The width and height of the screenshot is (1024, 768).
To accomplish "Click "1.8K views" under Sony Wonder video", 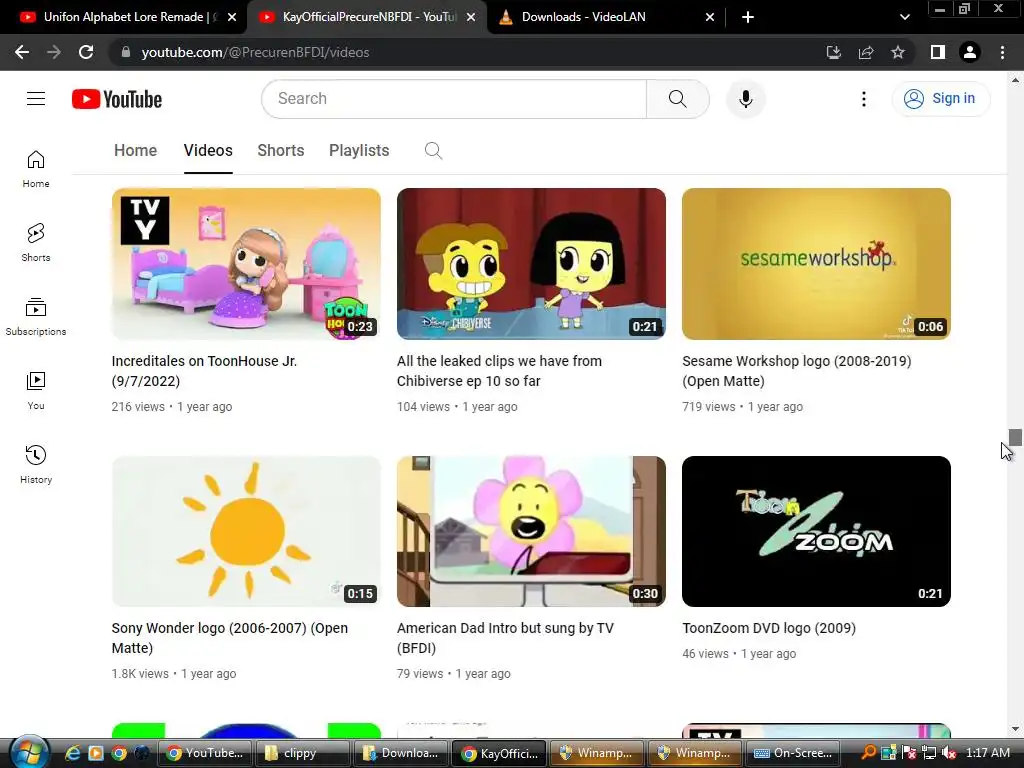I will tap(140, 674).
